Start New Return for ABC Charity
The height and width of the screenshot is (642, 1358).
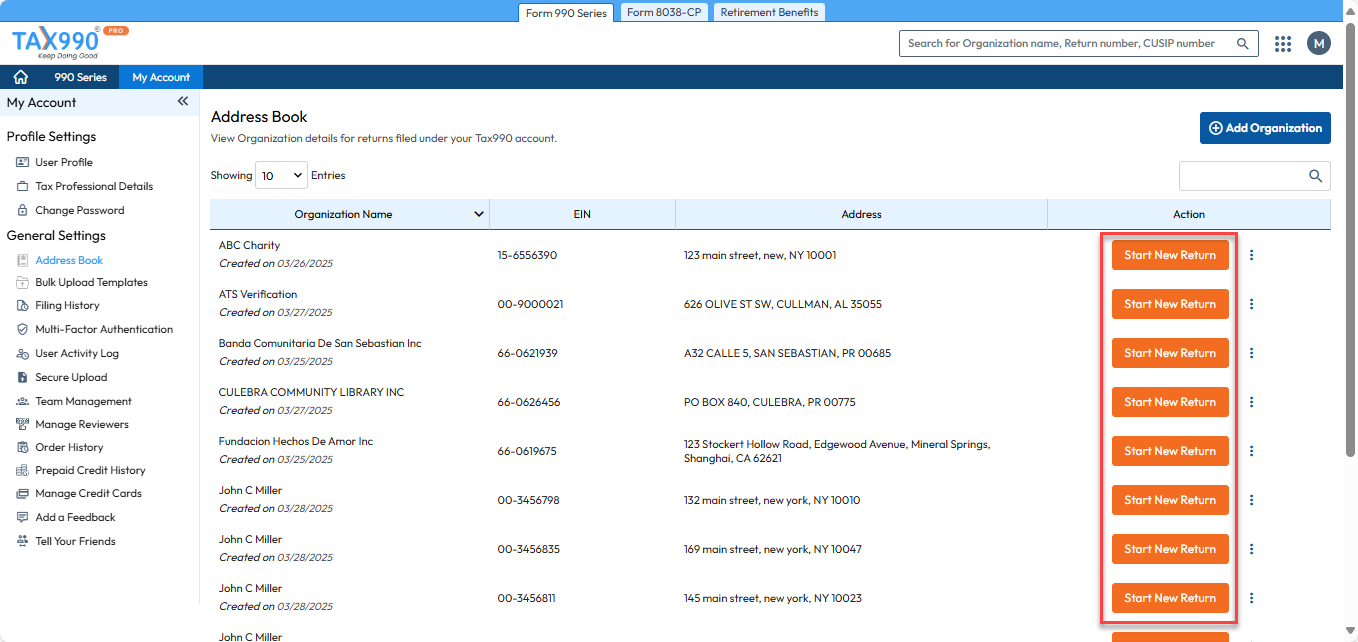click(1170, 255)
